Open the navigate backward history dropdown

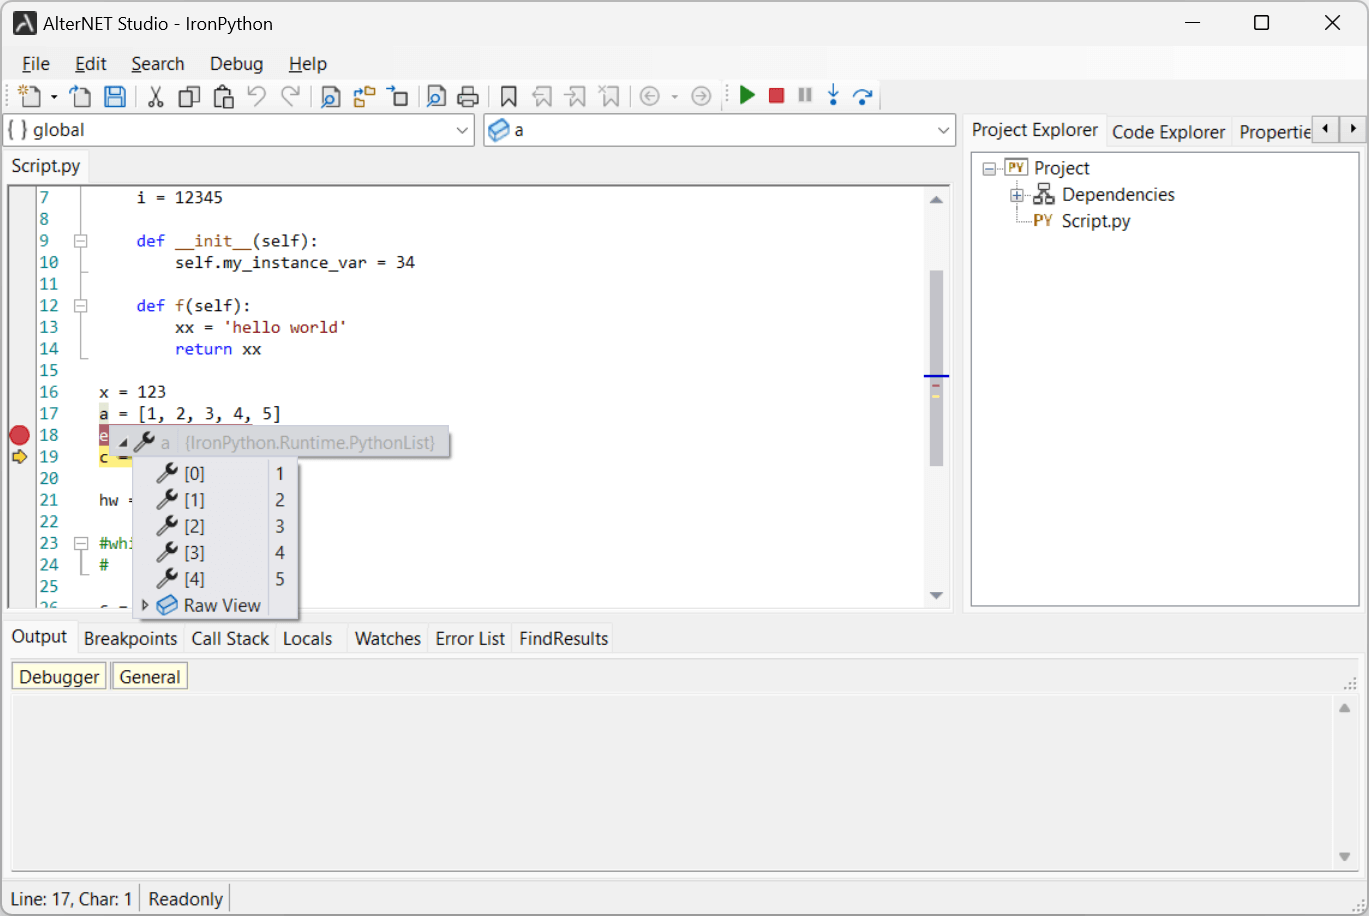tap(674, 97)
